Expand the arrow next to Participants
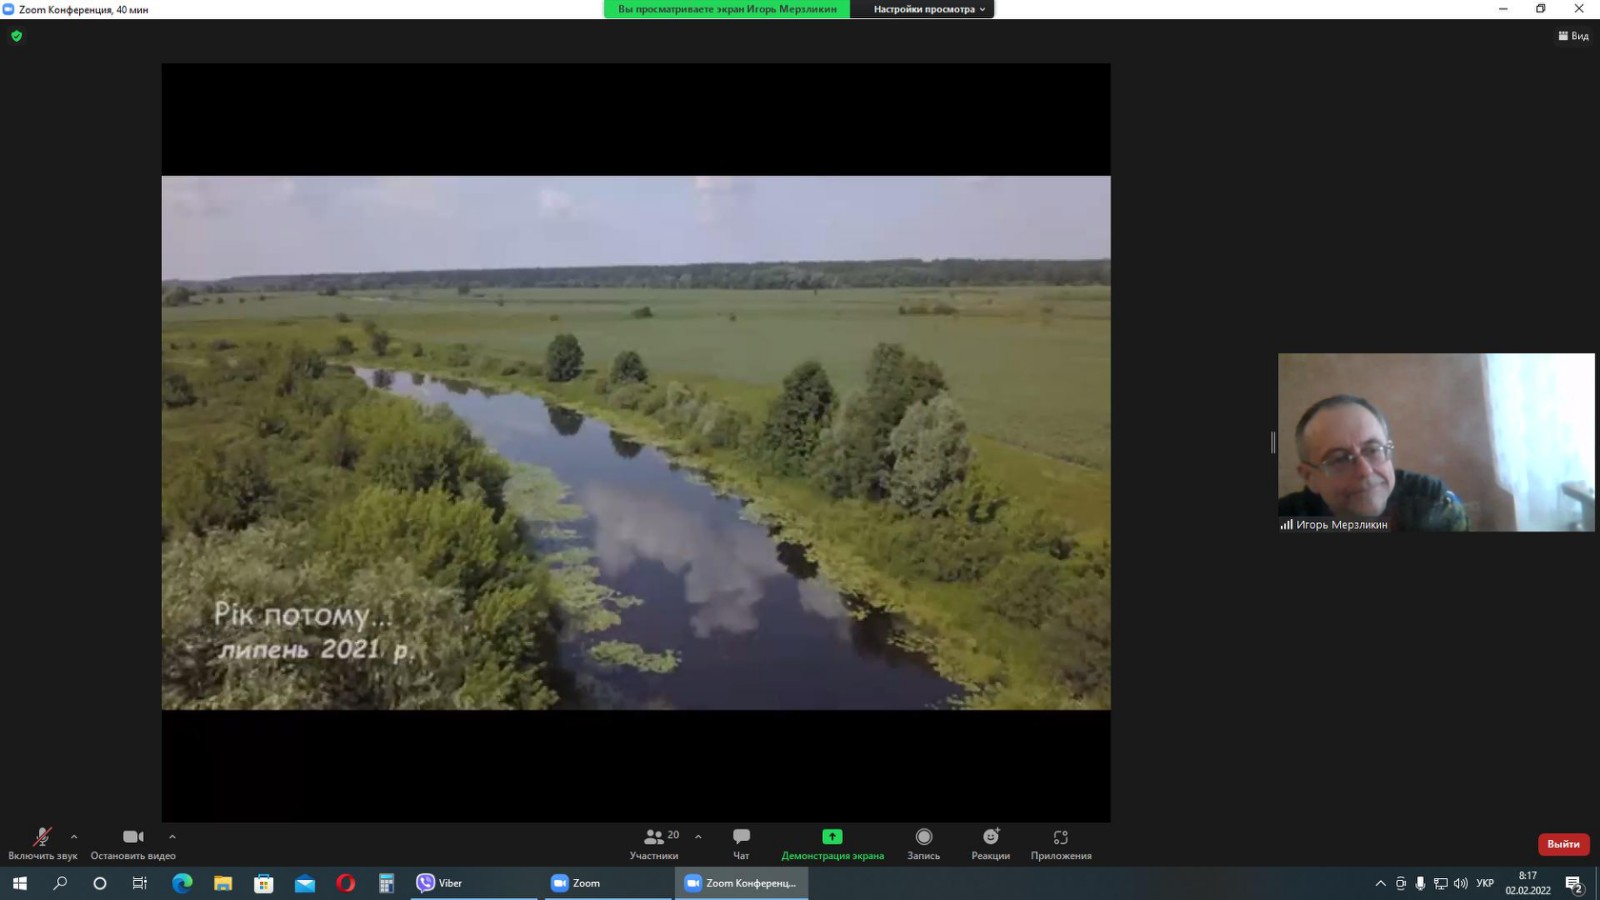Viewport: 1600px width, 900px height. point(698,836)
